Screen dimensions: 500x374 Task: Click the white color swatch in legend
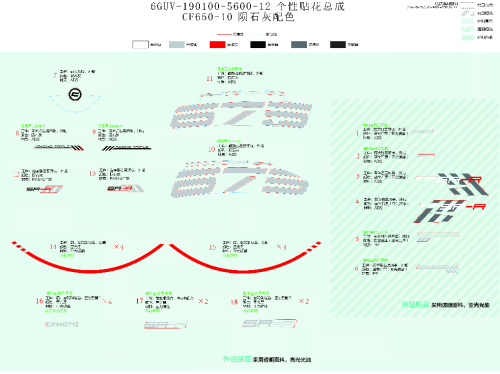tap(140, 45)
